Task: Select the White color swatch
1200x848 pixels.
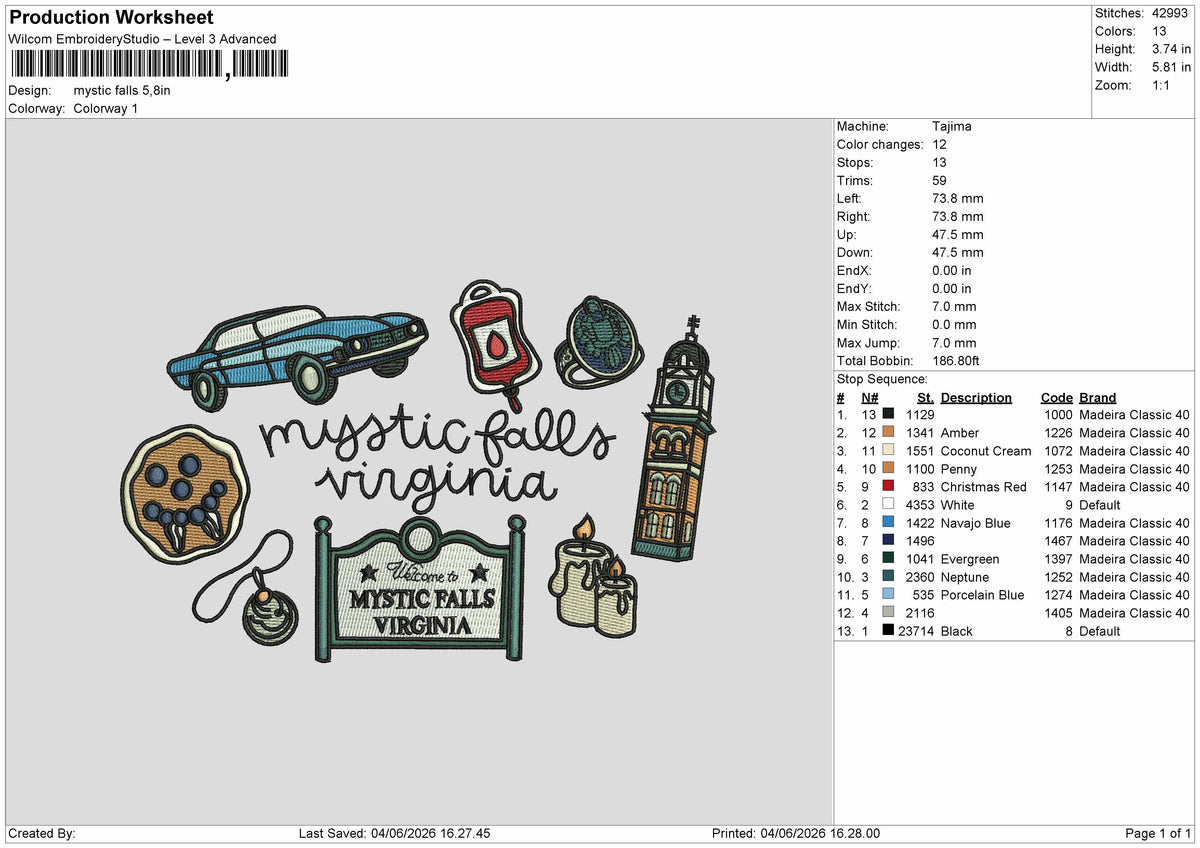Action: (888, 505)
